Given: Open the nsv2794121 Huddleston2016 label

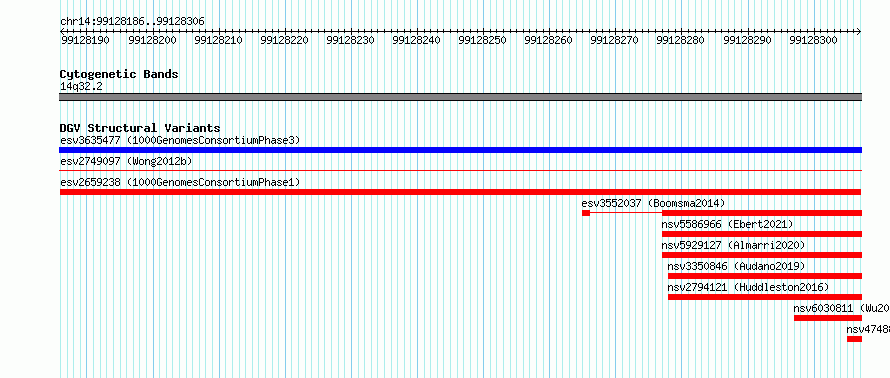Looking at the screenshot, I should coord(748,287).
